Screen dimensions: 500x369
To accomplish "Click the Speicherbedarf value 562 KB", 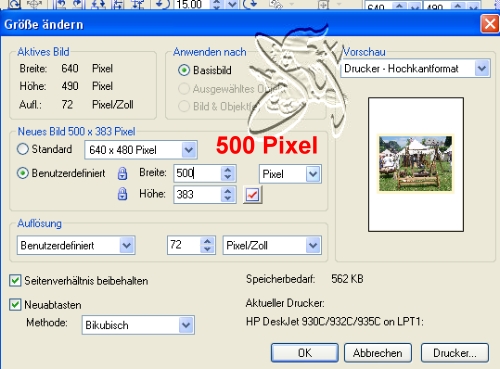I will pos(347,279).
